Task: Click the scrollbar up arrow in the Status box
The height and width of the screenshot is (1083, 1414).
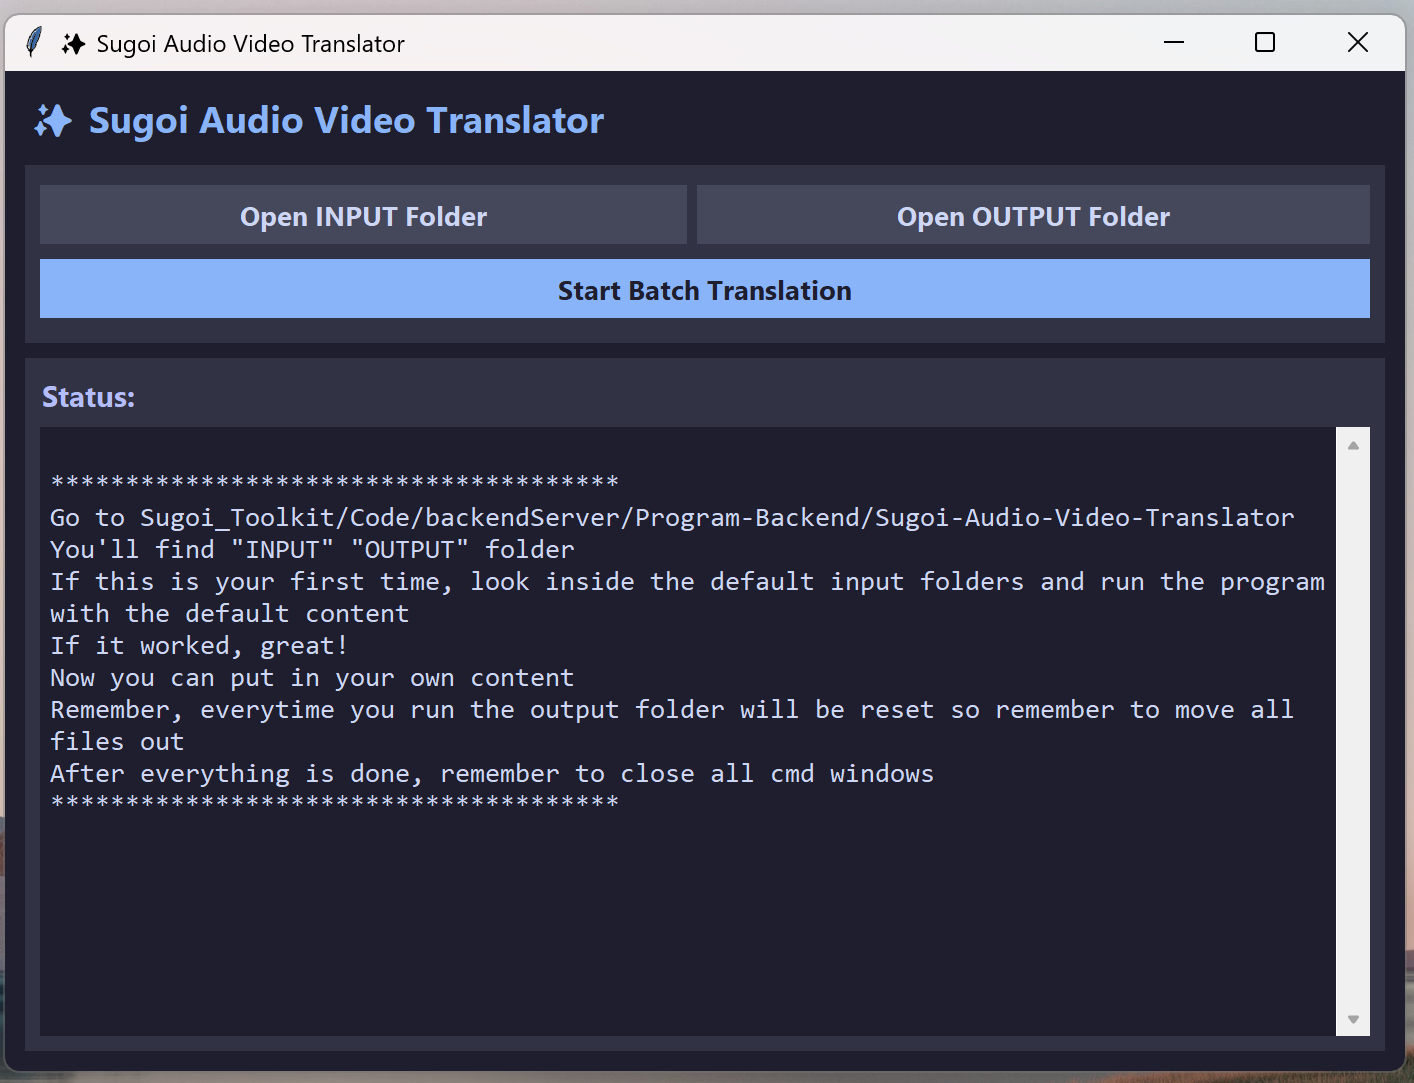Action: tap(1353, 446)
